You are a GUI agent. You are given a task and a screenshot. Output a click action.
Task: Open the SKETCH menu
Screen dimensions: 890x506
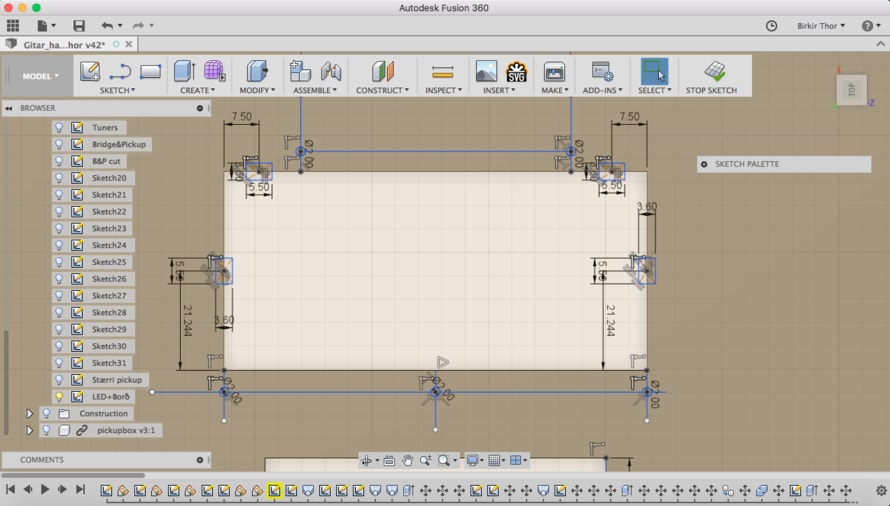click(x=117, y=90)
